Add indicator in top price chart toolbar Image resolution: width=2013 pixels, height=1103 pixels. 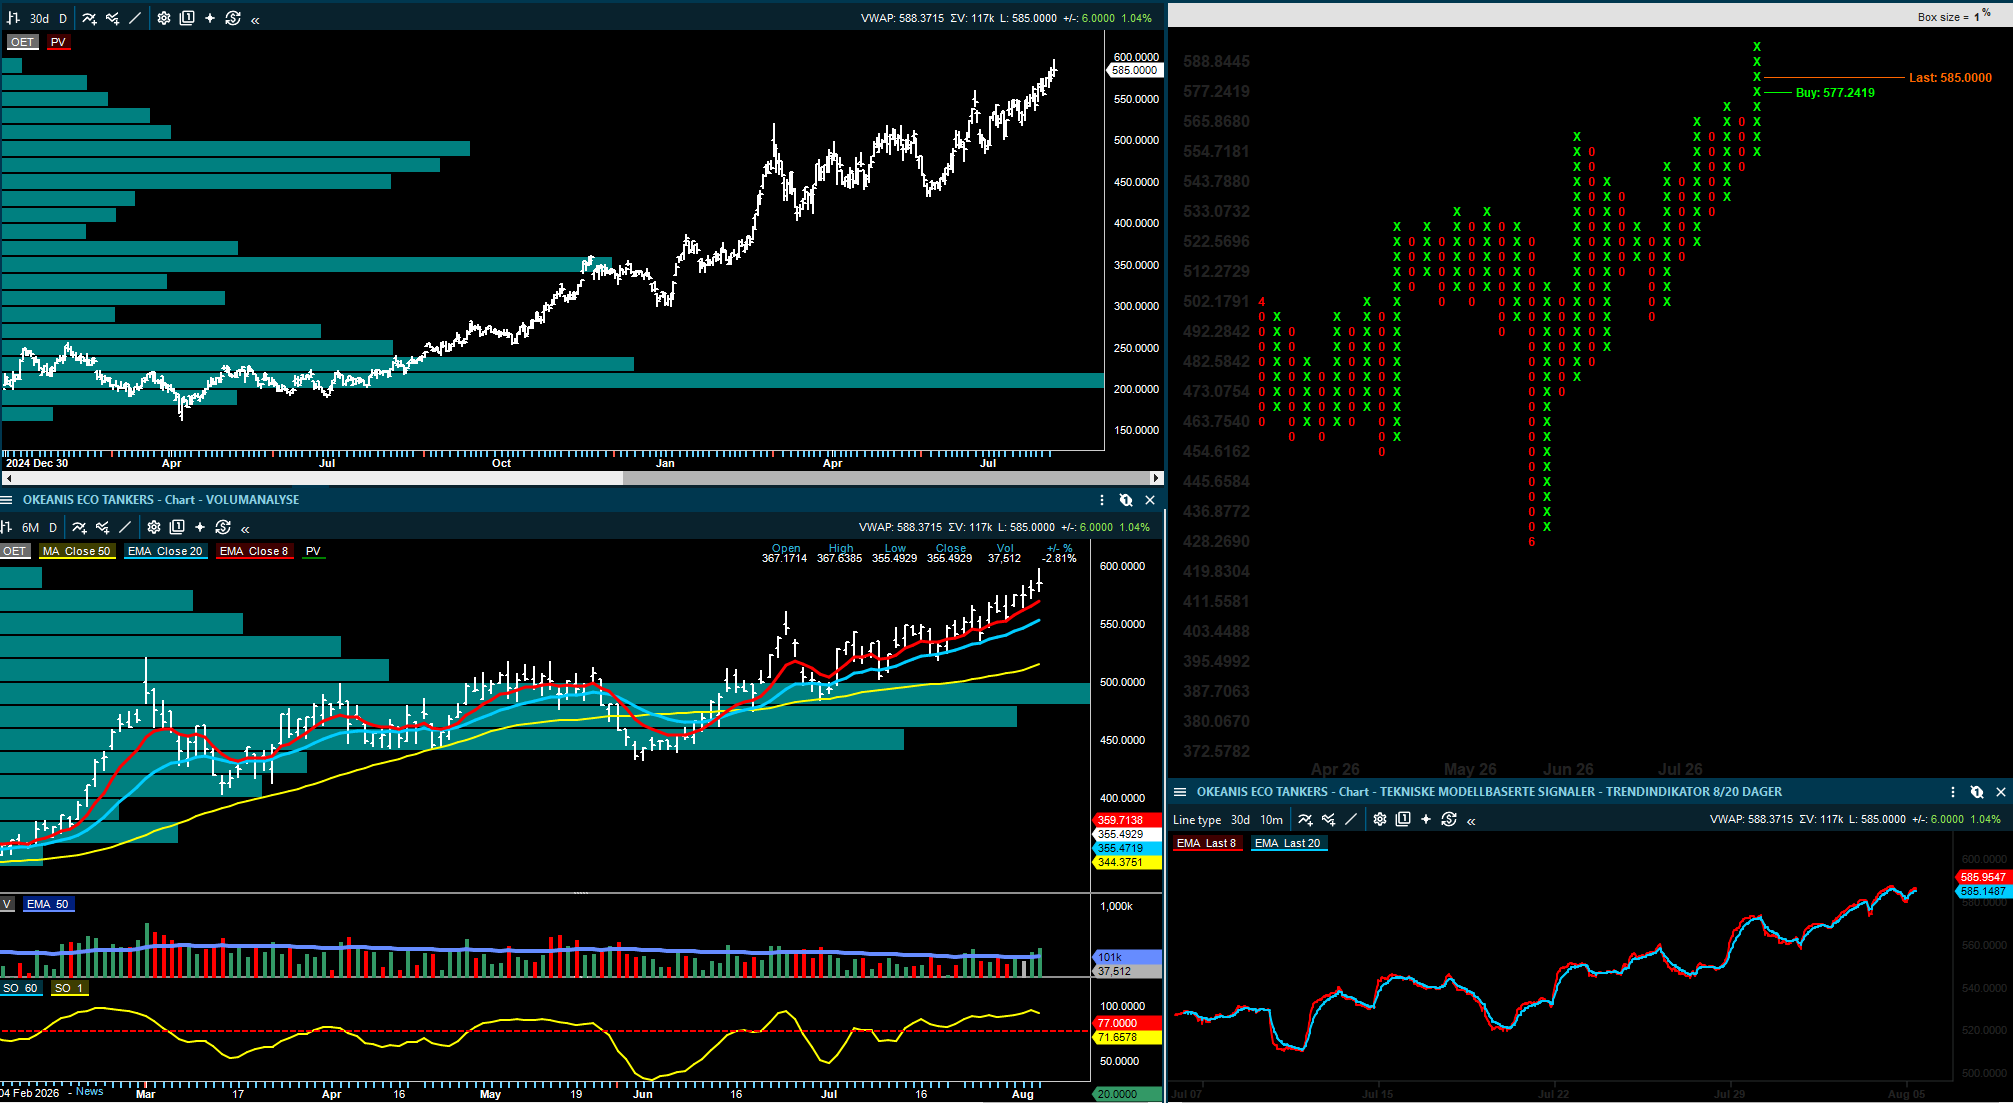click(89, 18)
